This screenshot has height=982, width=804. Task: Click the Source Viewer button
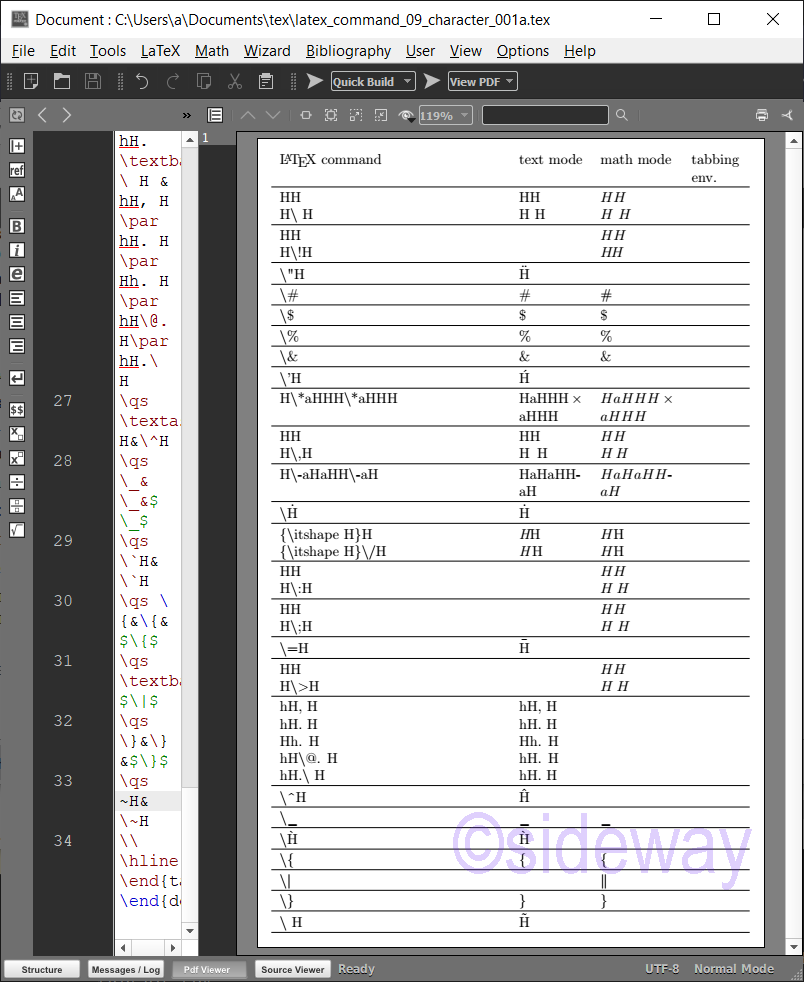tap(292, 969)
